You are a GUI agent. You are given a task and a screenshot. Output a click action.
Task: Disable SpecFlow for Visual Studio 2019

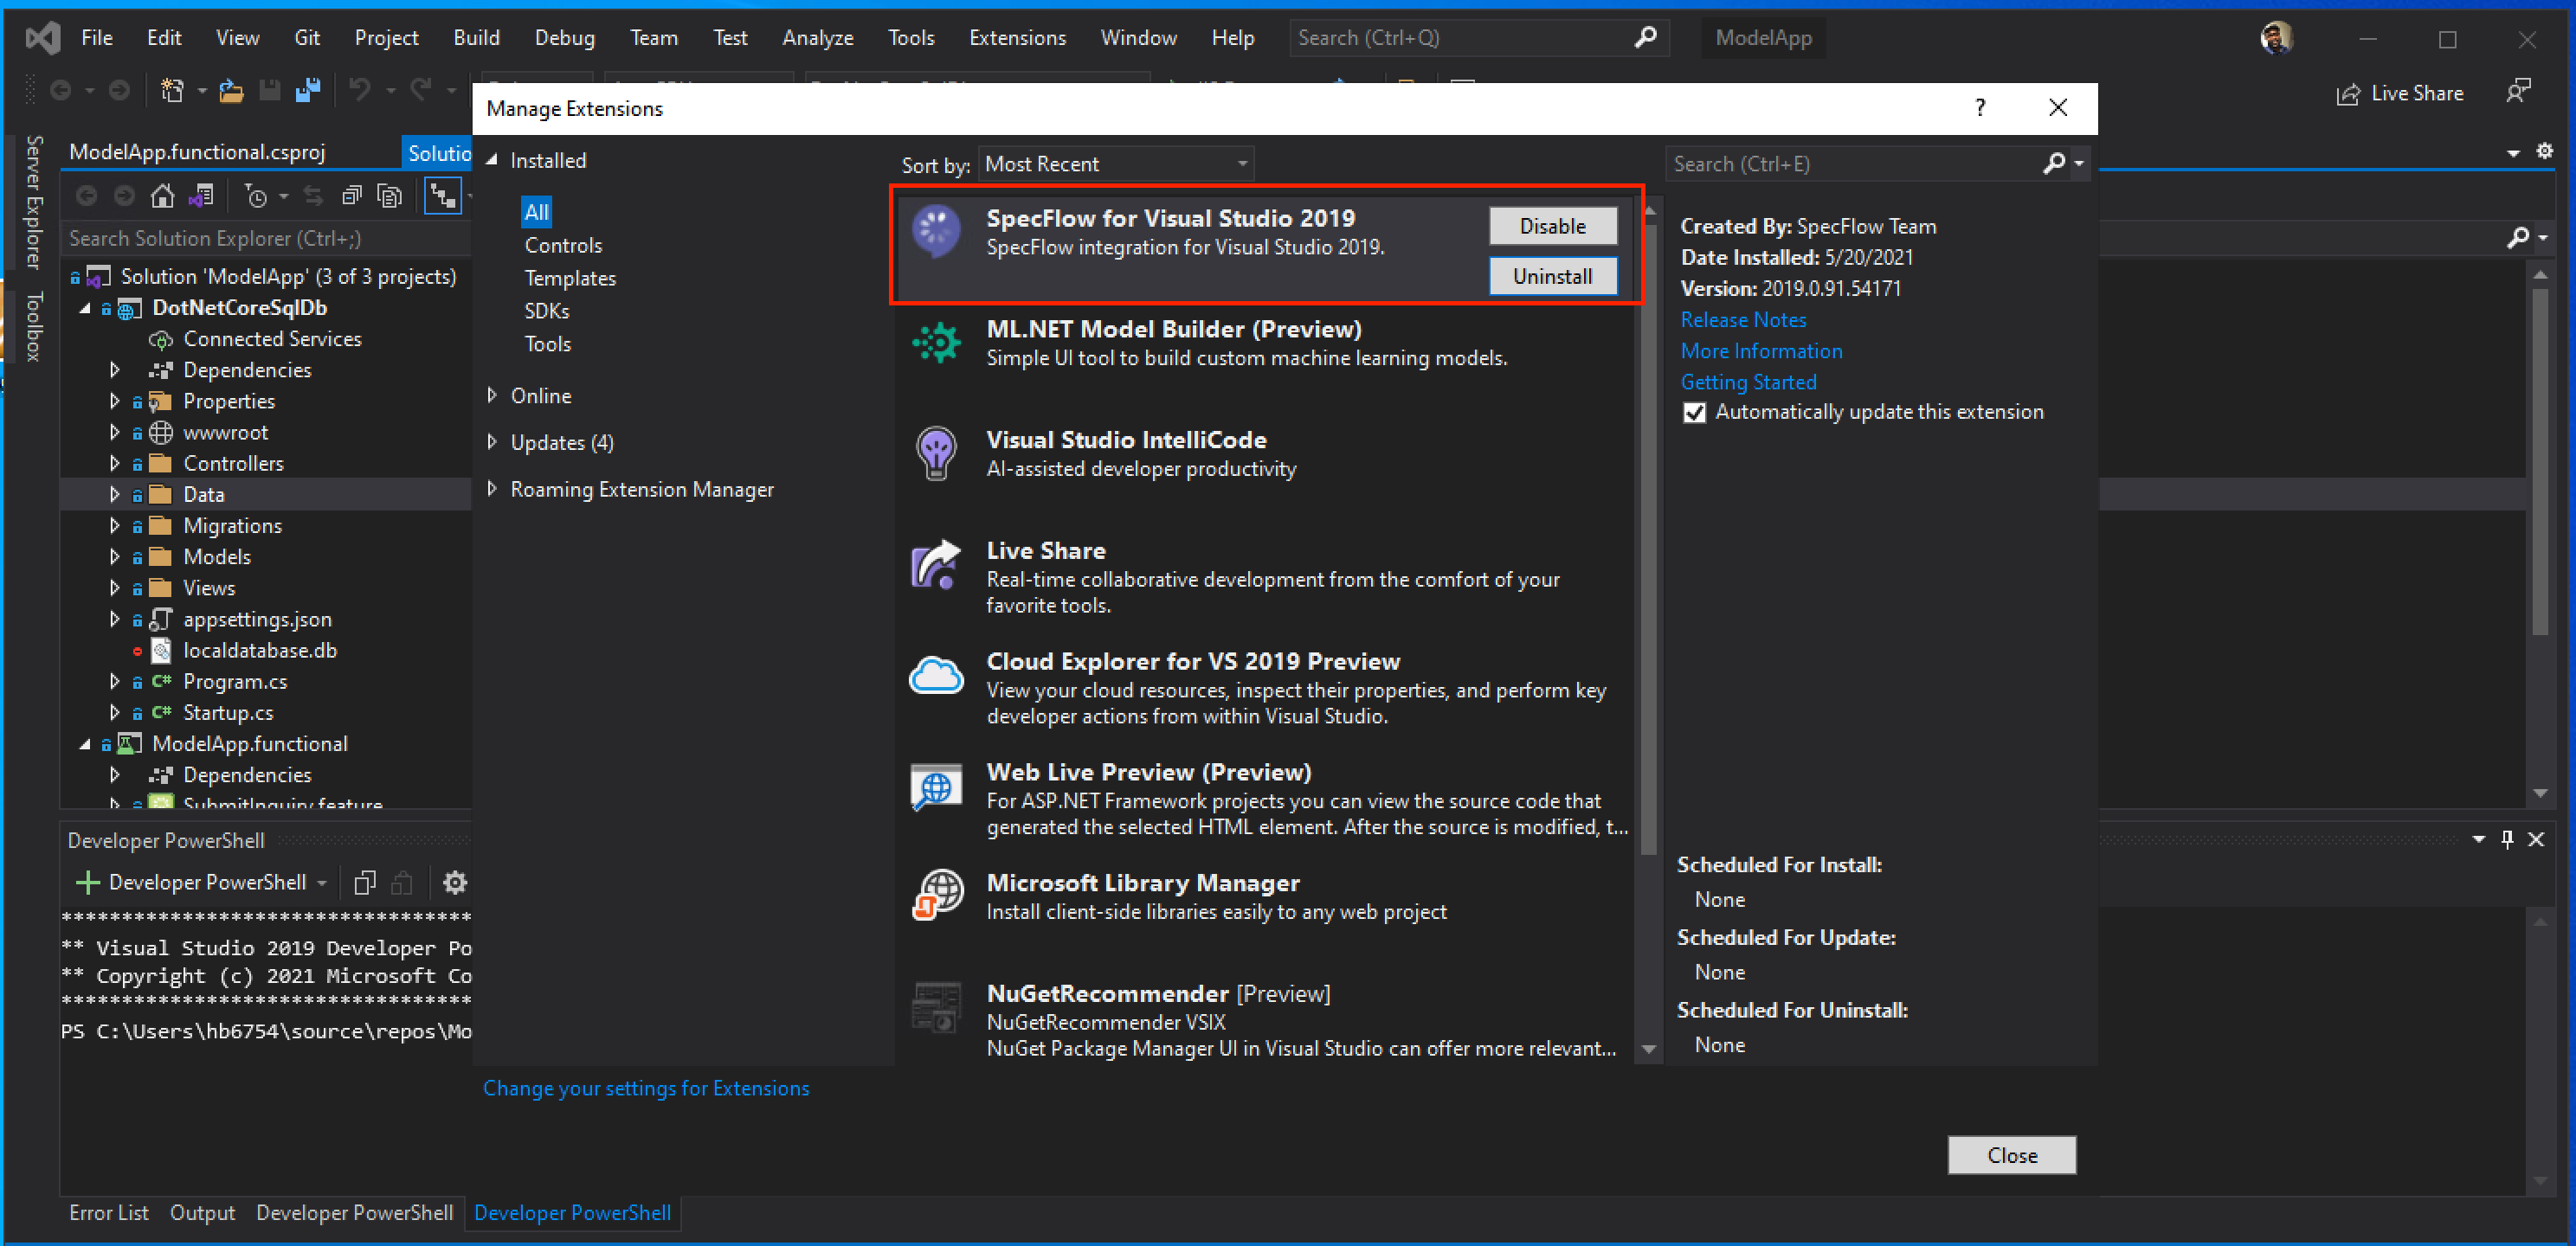click(x=1552, y=226)
